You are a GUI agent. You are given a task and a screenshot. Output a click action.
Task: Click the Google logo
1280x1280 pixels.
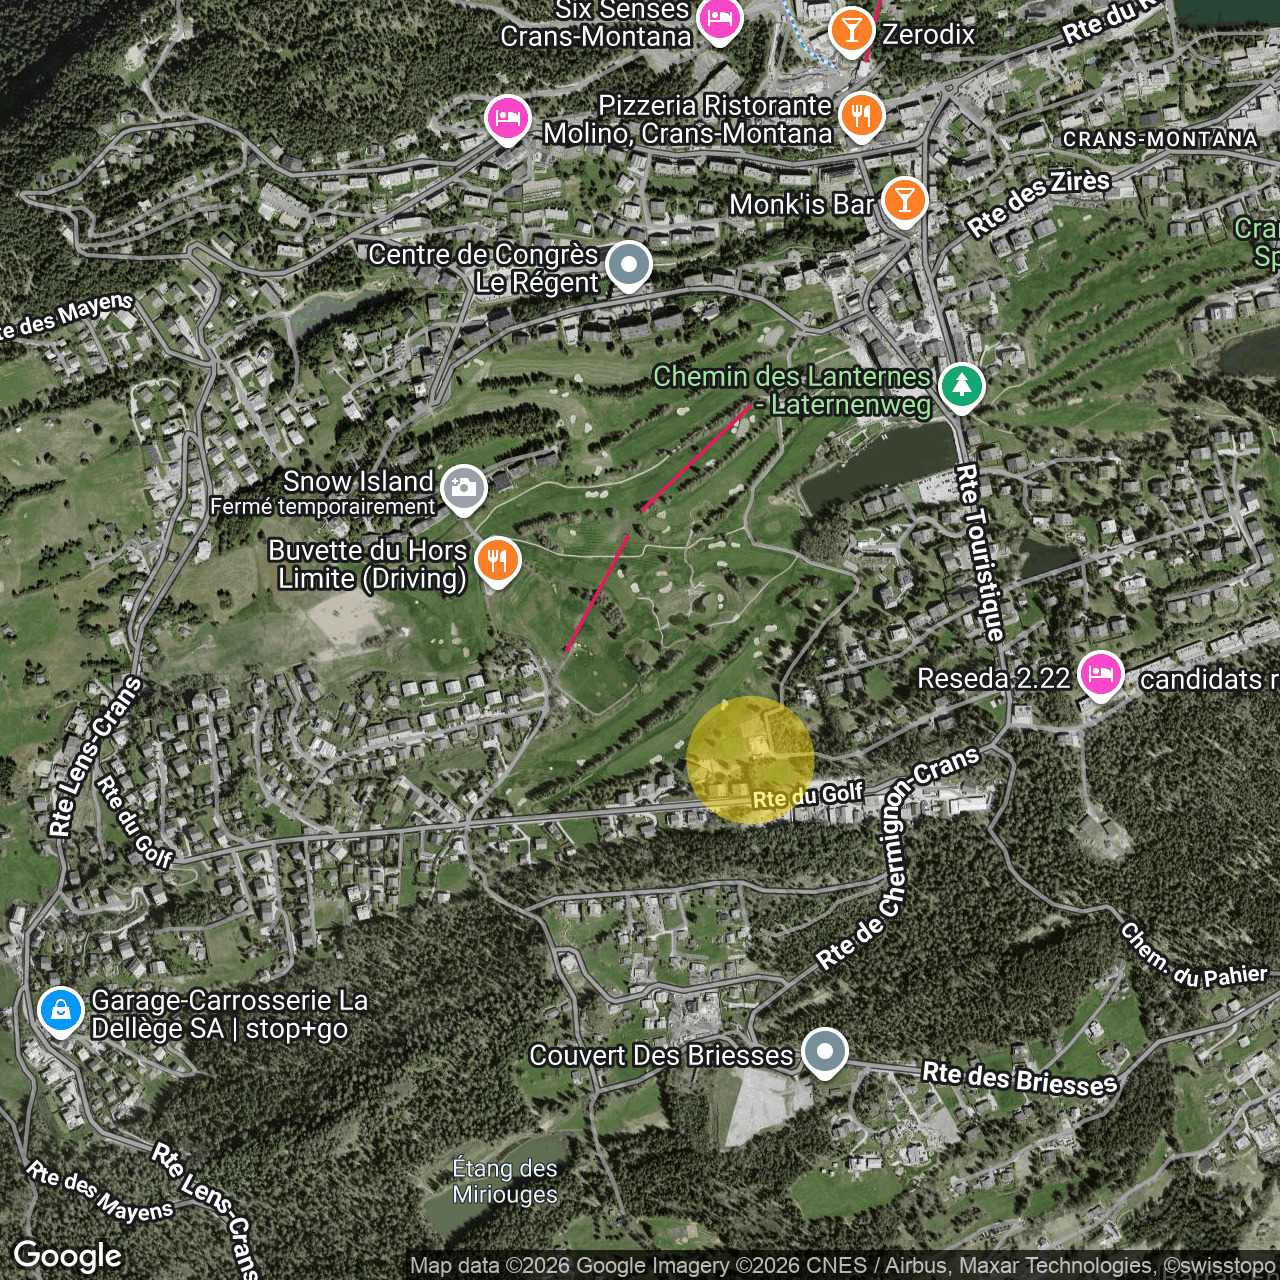click(68, 1256)
